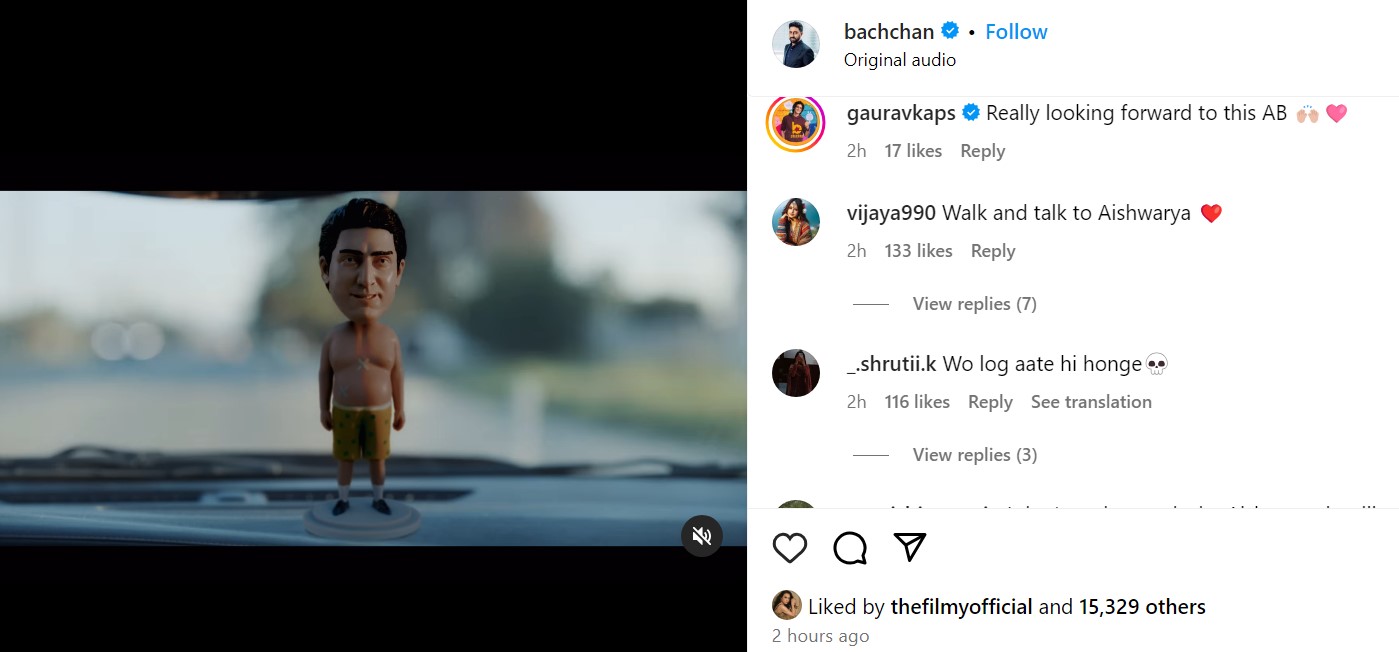The image size is (1399, 652).
Task: Translate the _.shrutii.k comment
Action: [x=1091, y=402]
